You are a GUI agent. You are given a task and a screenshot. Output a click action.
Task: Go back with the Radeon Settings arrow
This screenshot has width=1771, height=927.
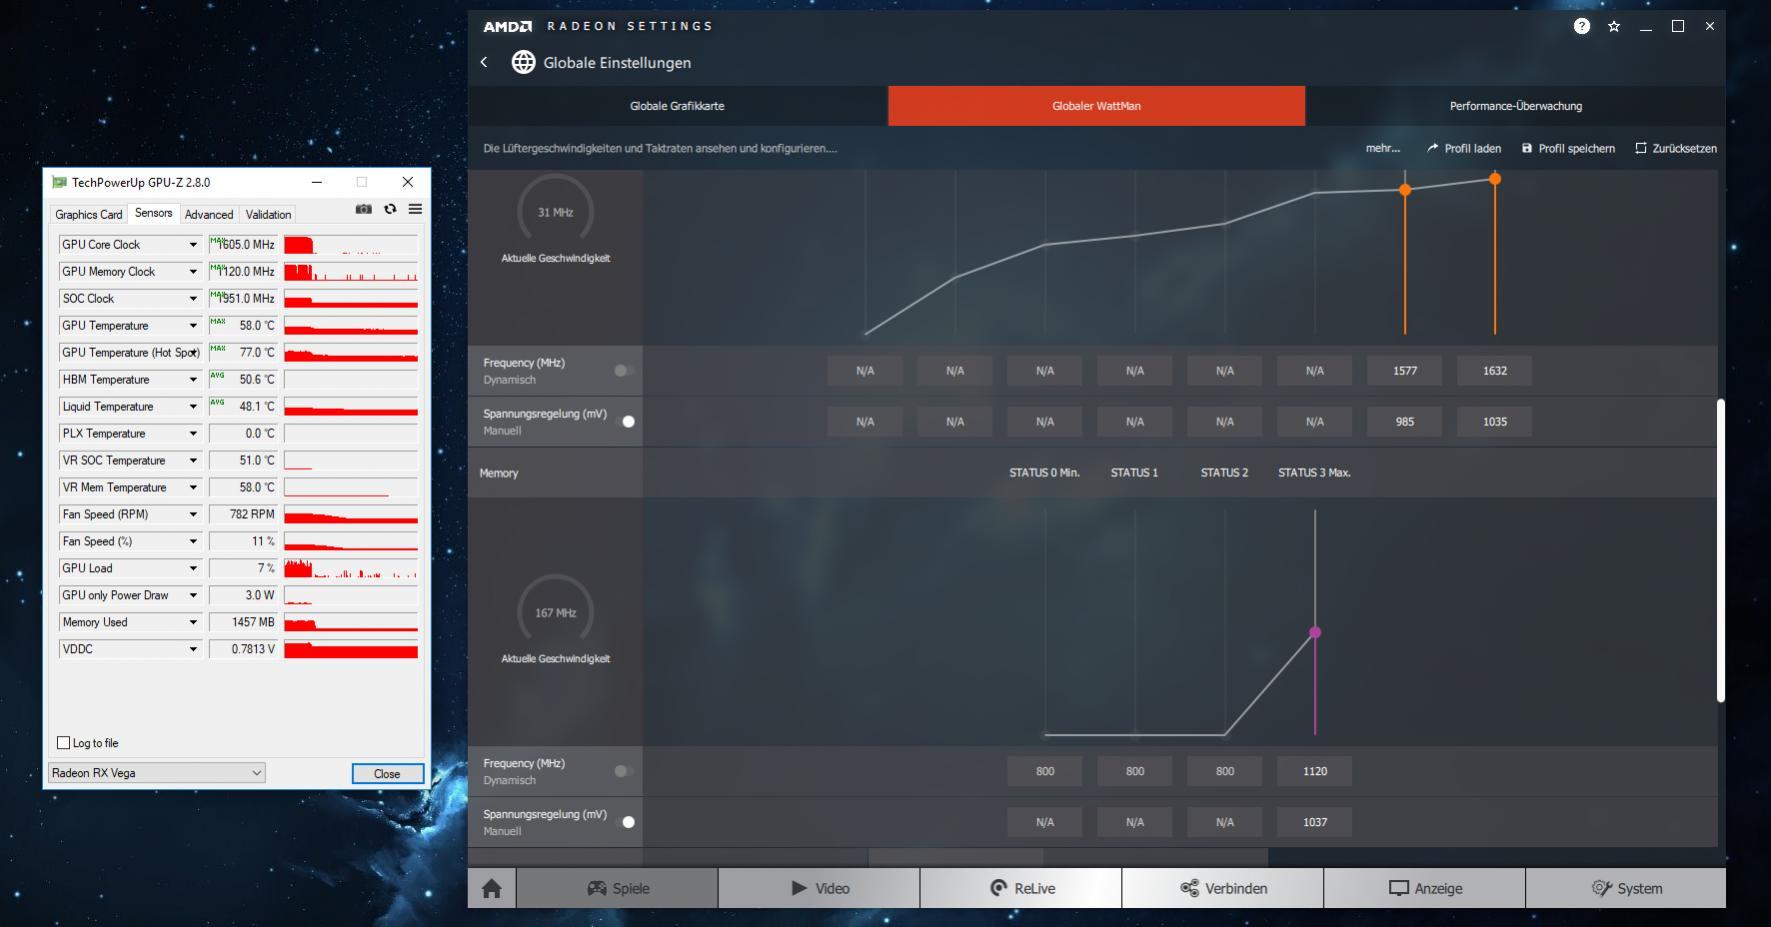[x=484, y=62]
